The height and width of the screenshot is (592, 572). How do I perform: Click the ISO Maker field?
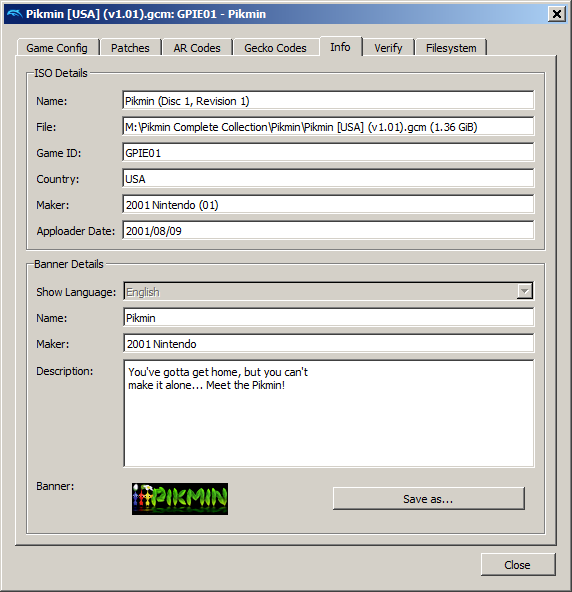pos(328,205)
